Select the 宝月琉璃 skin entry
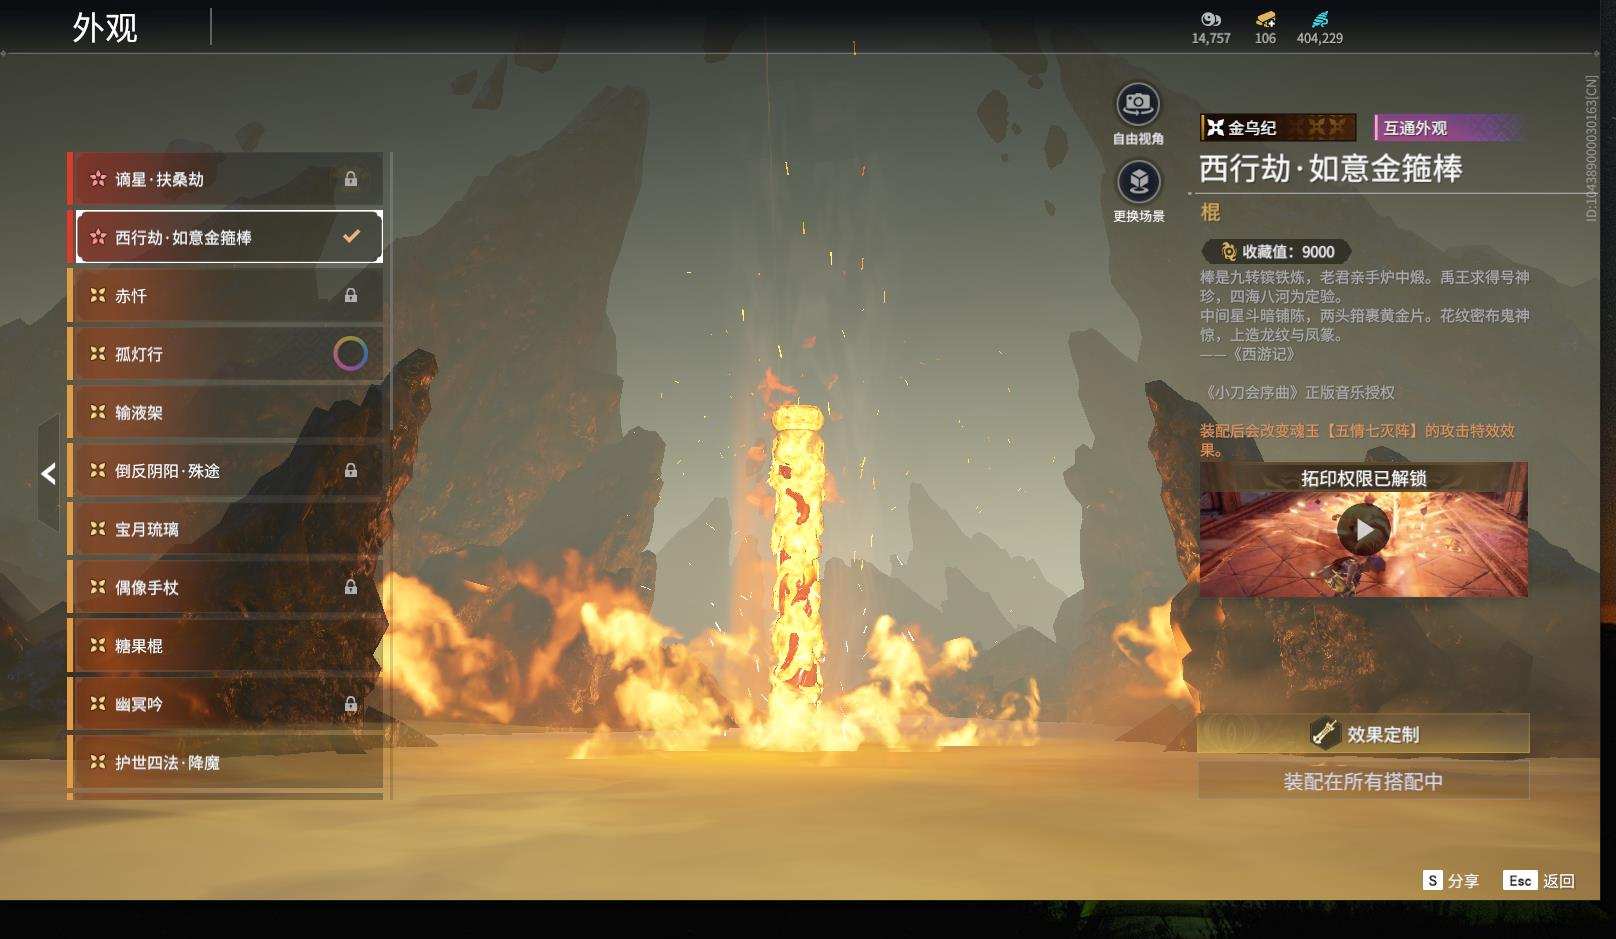 (226, 529)
